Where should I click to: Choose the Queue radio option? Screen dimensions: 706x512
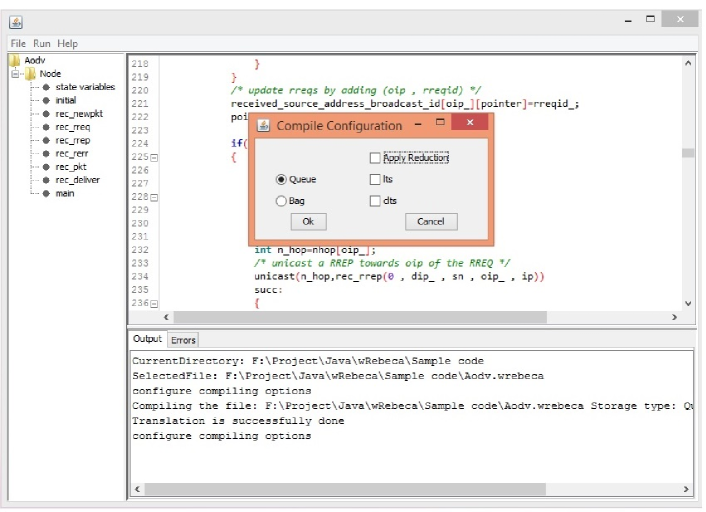coord(282,179)
